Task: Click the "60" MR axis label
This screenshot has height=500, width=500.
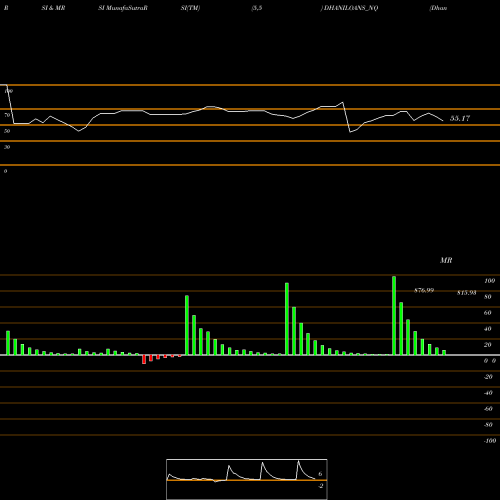Action: pos(488,313)
